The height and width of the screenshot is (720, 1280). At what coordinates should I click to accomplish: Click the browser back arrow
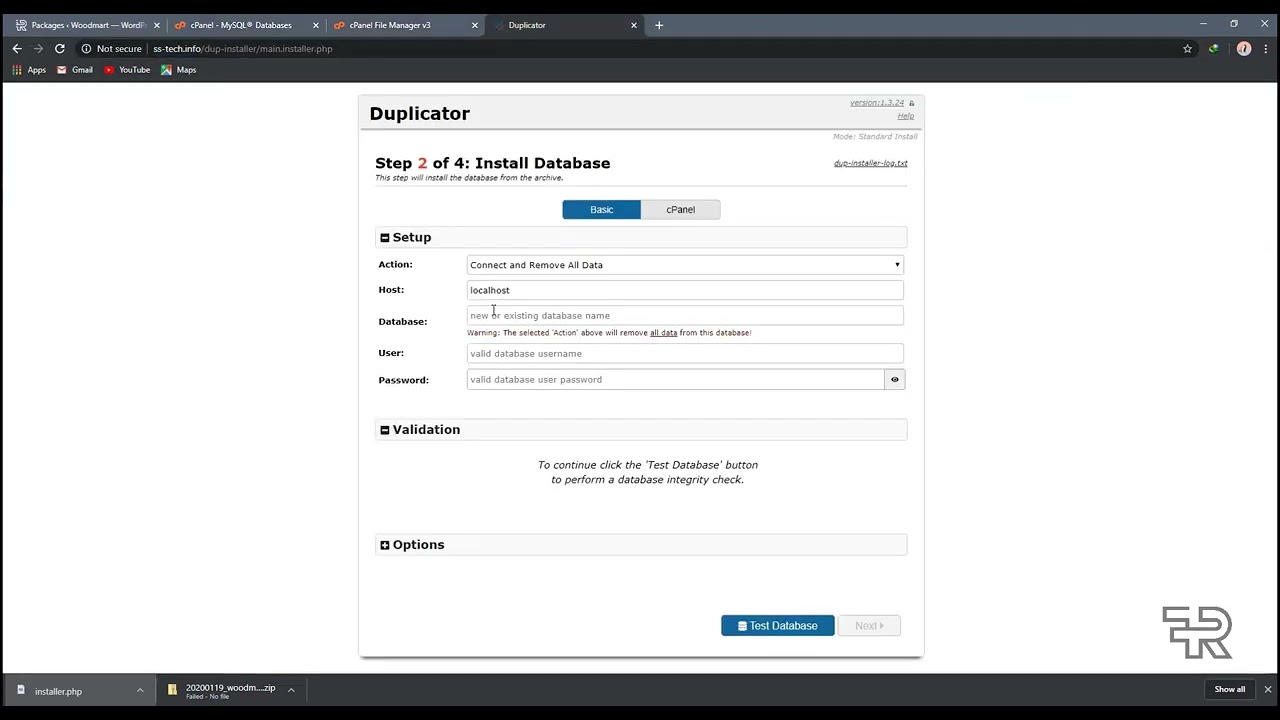click(x=17, y=48)
